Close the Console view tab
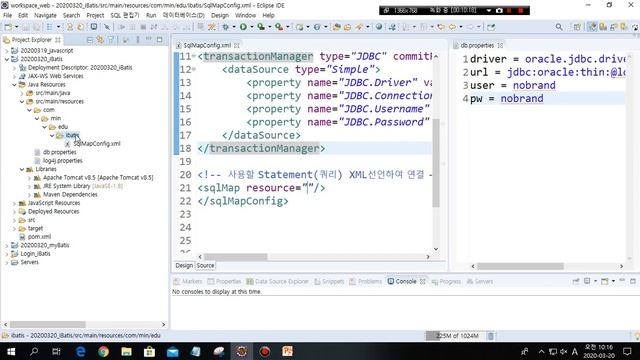Viewport: 640px width, 360px height. pyautogui.click(x=423, y=281)
